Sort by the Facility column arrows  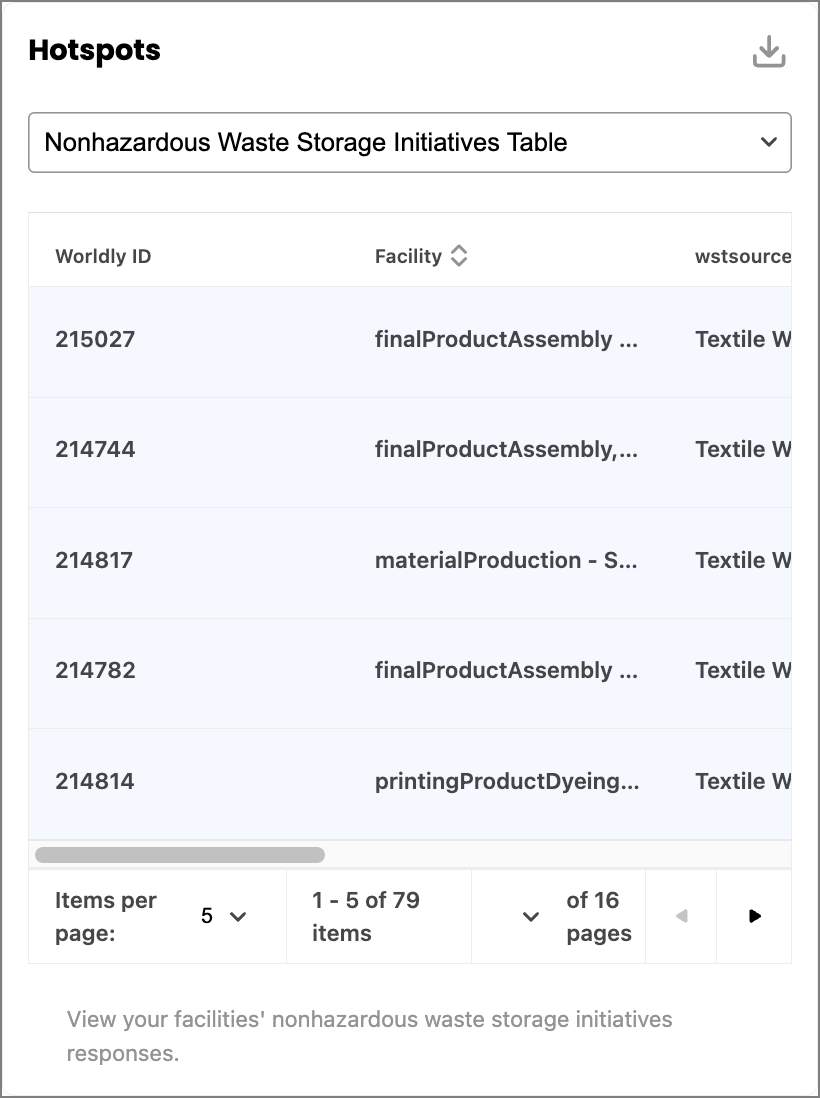click(459, 256)
